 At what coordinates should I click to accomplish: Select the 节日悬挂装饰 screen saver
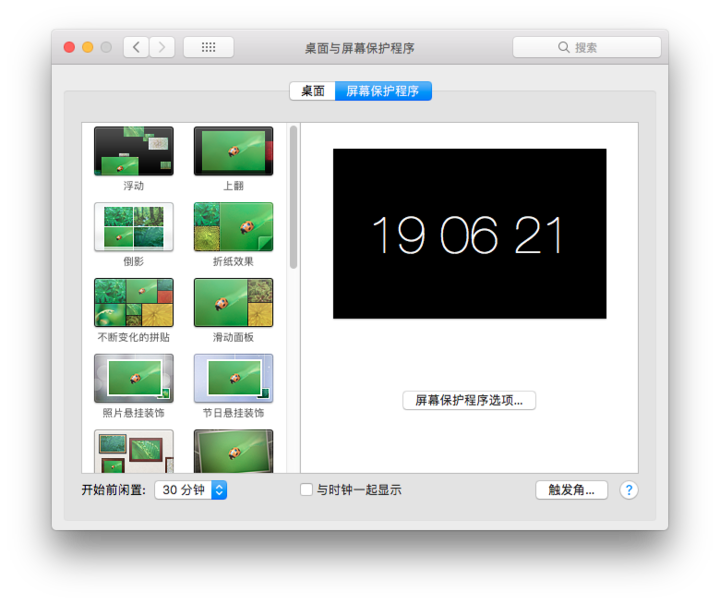click(234, 378)
